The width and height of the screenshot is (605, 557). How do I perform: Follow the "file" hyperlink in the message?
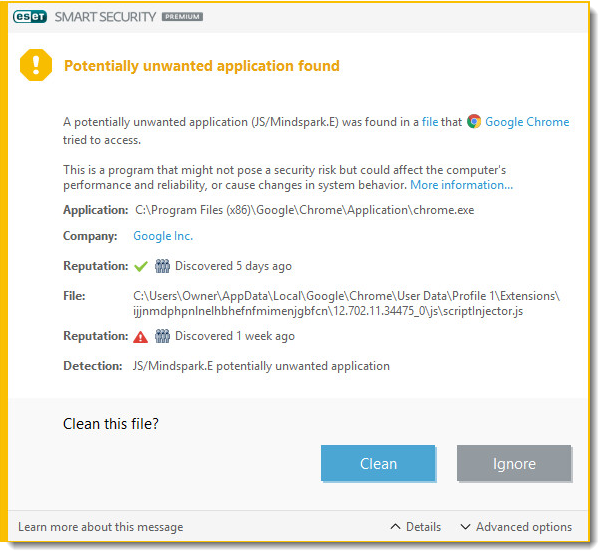430,122
